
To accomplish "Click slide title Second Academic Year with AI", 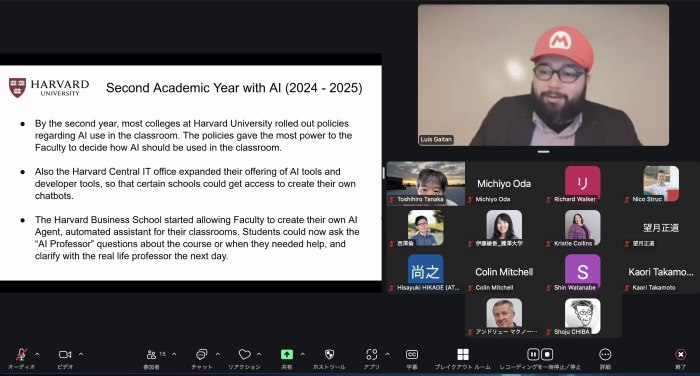I will pos(234,88).
